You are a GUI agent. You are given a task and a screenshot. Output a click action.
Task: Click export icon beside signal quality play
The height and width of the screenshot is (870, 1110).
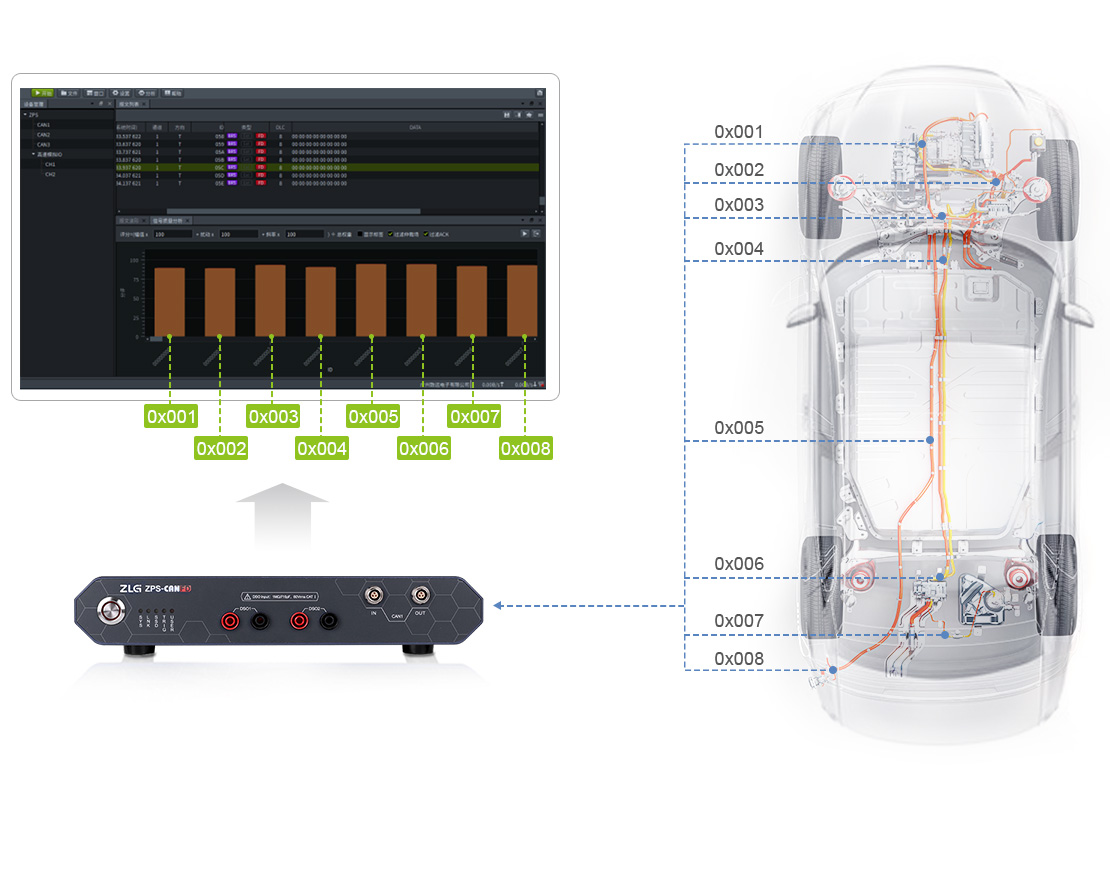click(537, 233)
